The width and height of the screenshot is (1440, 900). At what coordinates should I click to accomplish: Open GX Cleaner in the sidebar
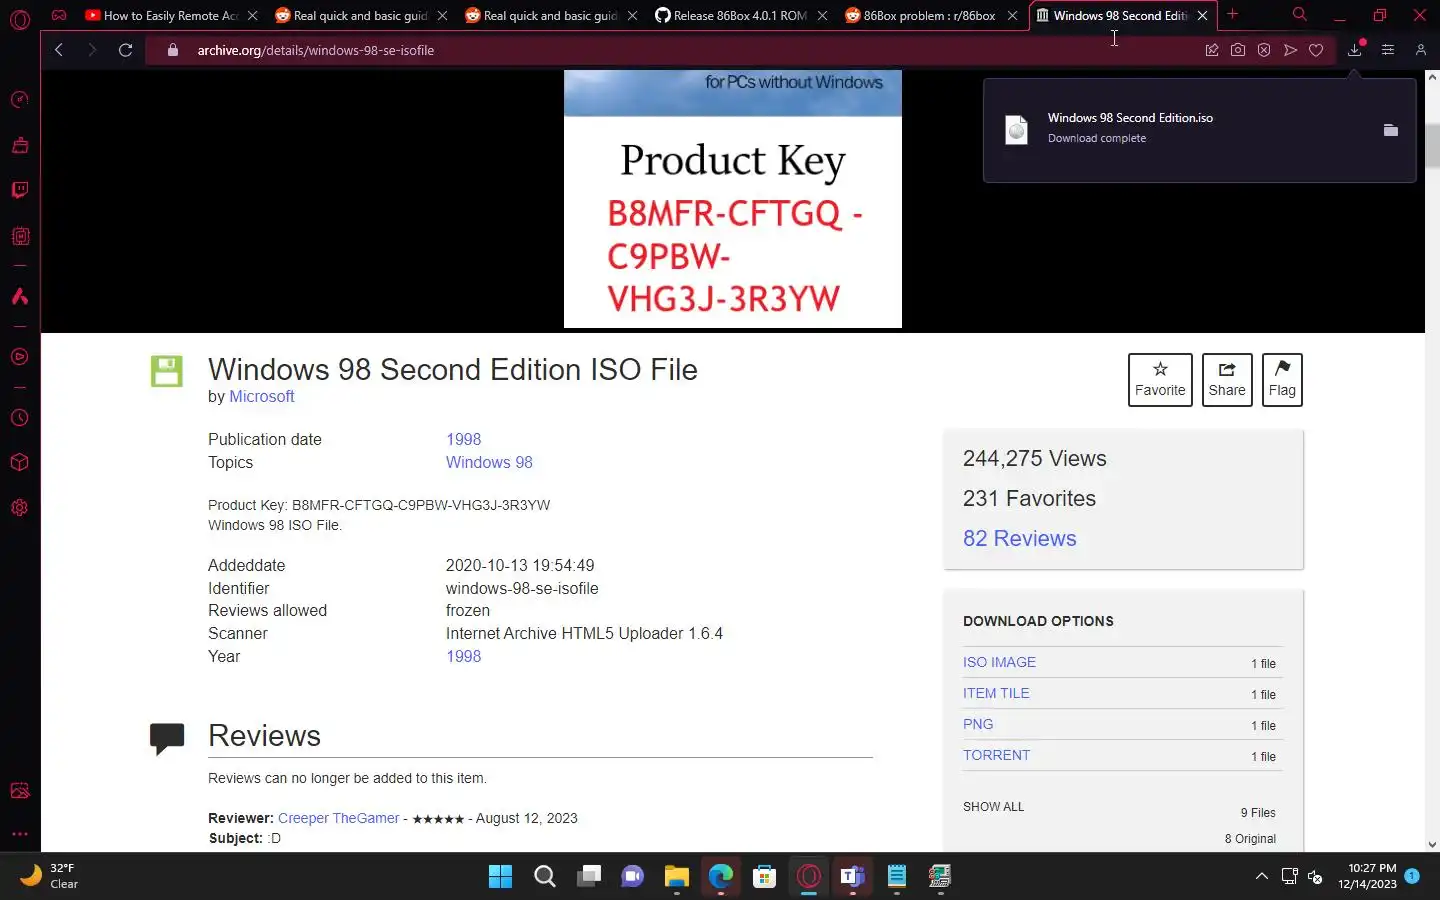coord(19,145)
